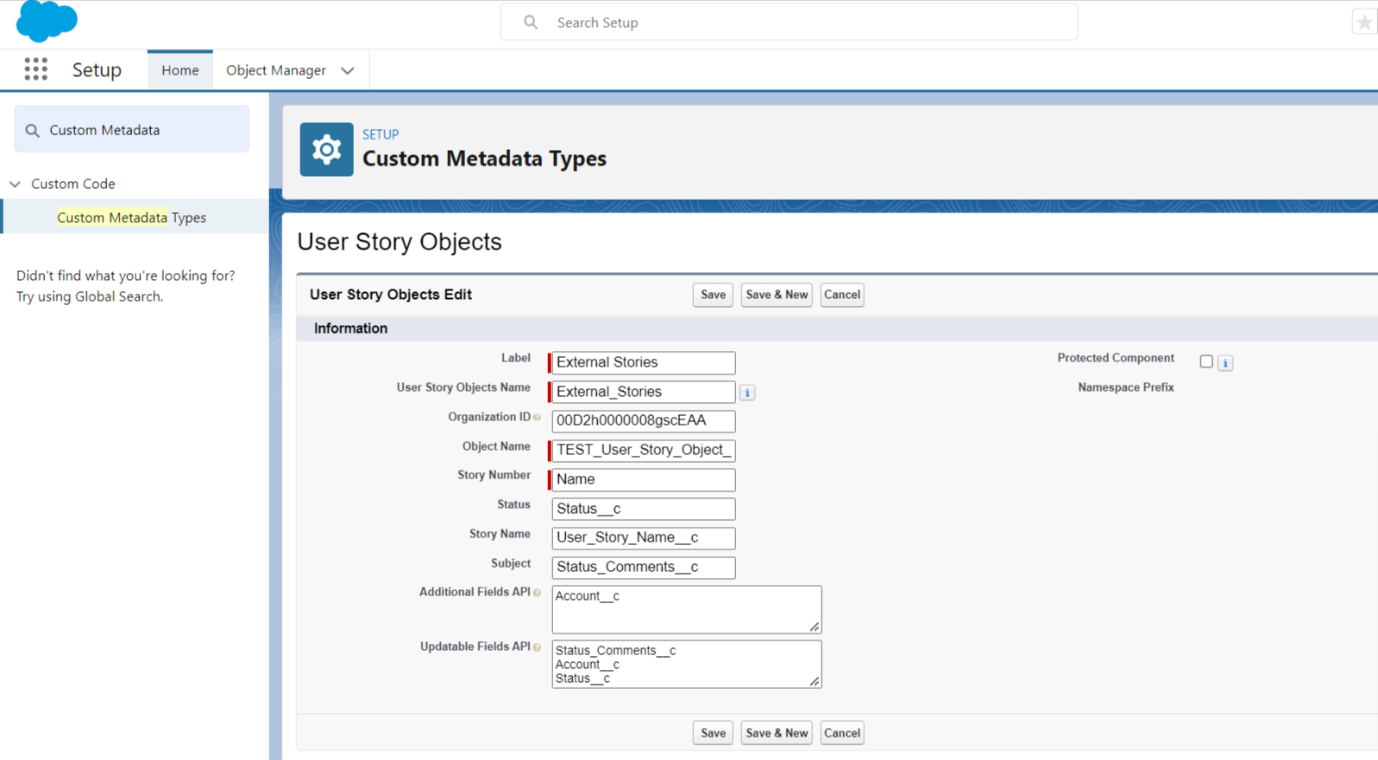Click help icon beside Updatable Fields API

click(x=537, y=648)
